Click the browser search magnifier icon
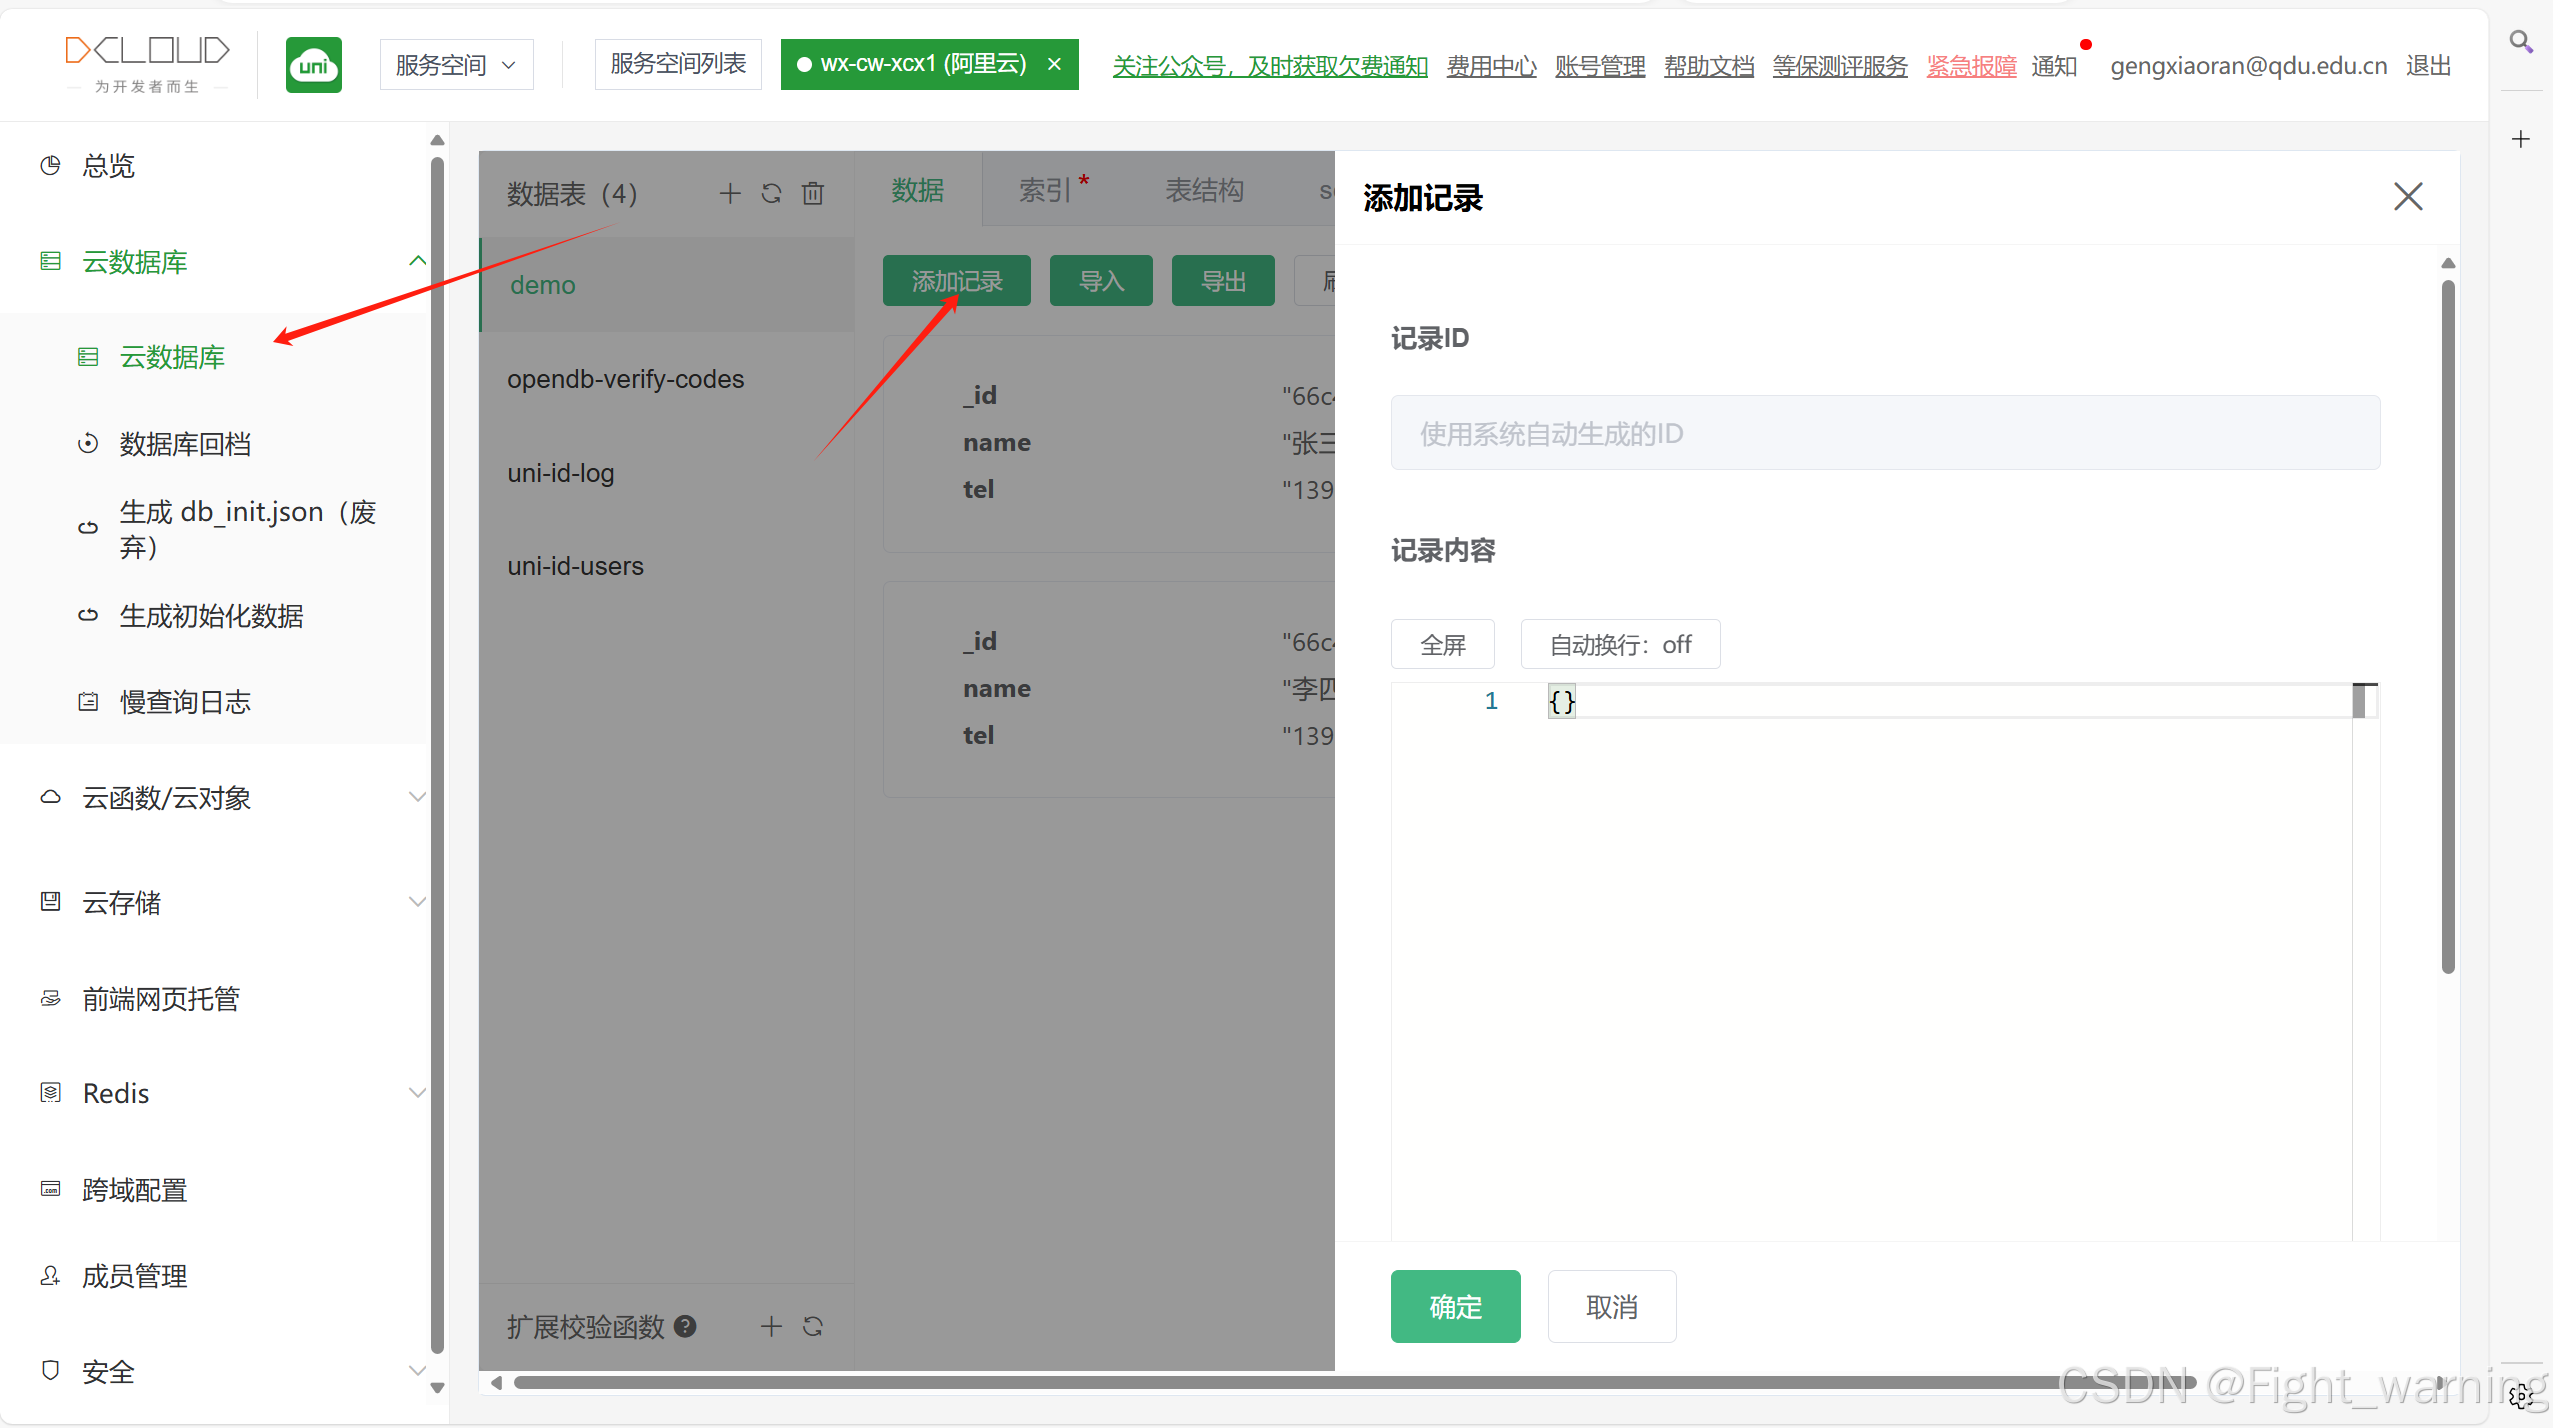The image size is (2553, 1428). click(2521, 41)
